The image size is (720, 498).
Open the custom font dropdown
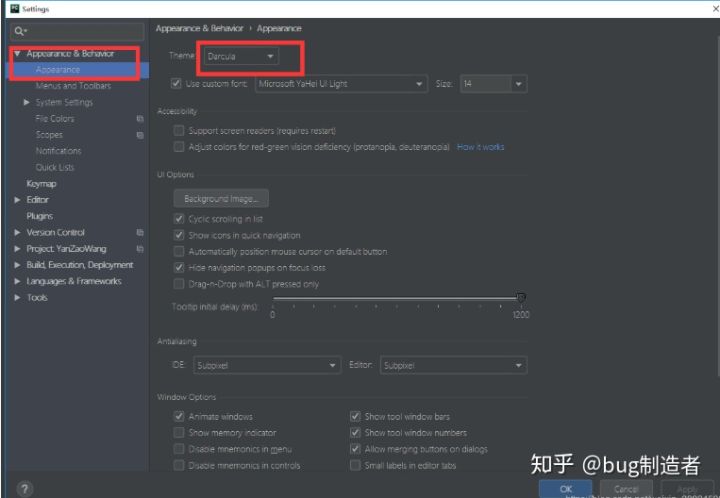coord(341,84)
